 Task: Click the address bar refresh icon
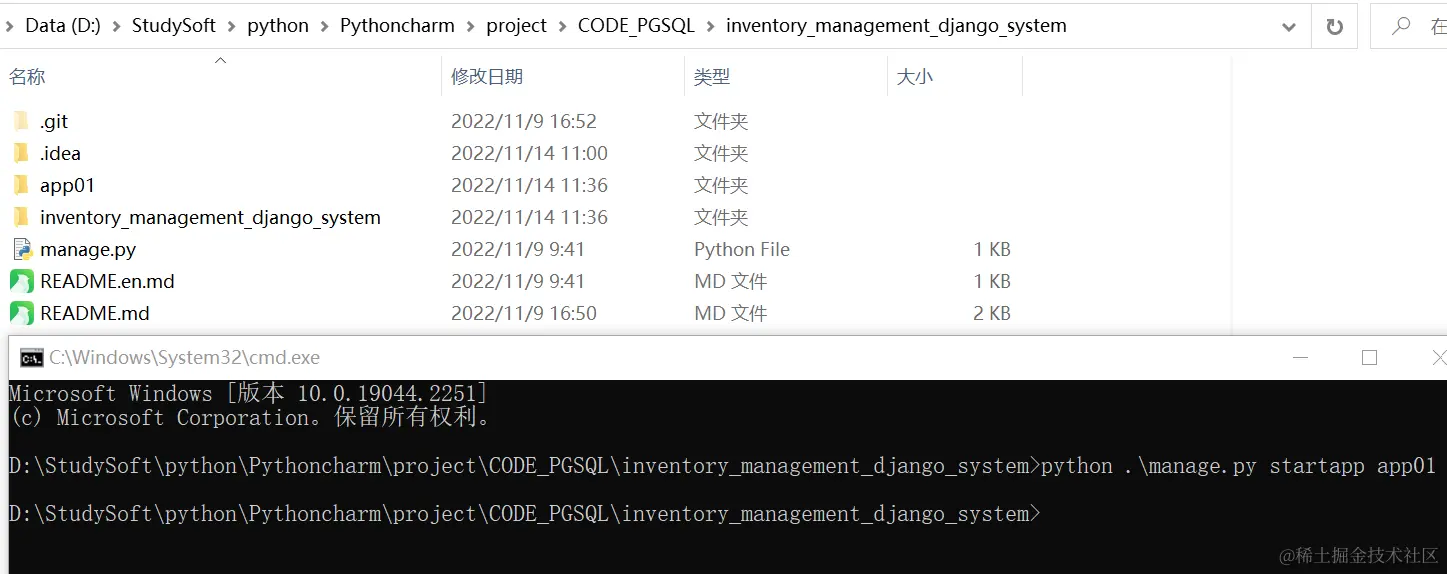(1334, 27)
